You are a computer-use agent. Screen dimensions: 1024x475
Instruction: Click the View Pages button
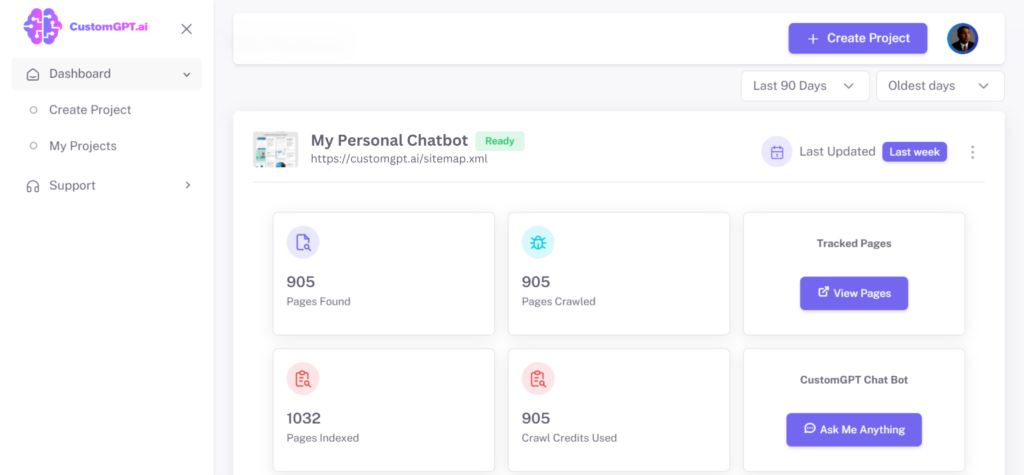[854, 293]
